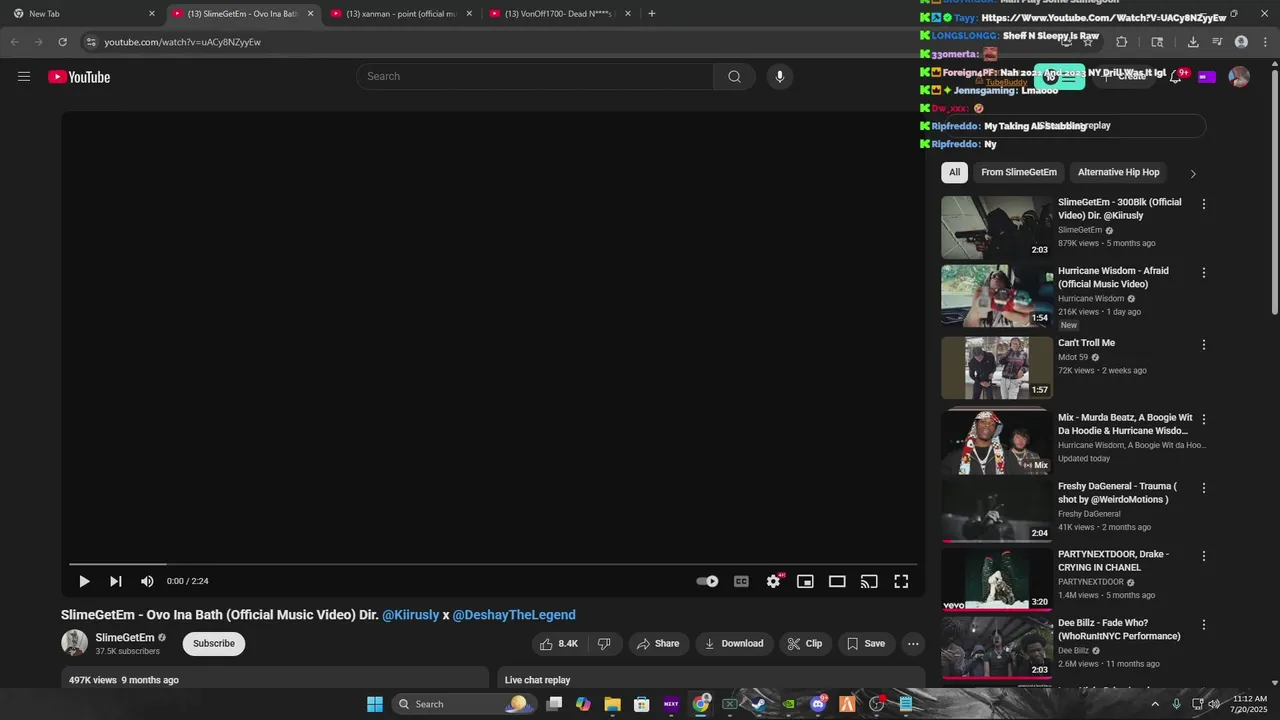1280x720 pixels.
Task: Go to YouTube home via logo
Action: [x=79, y=77]
